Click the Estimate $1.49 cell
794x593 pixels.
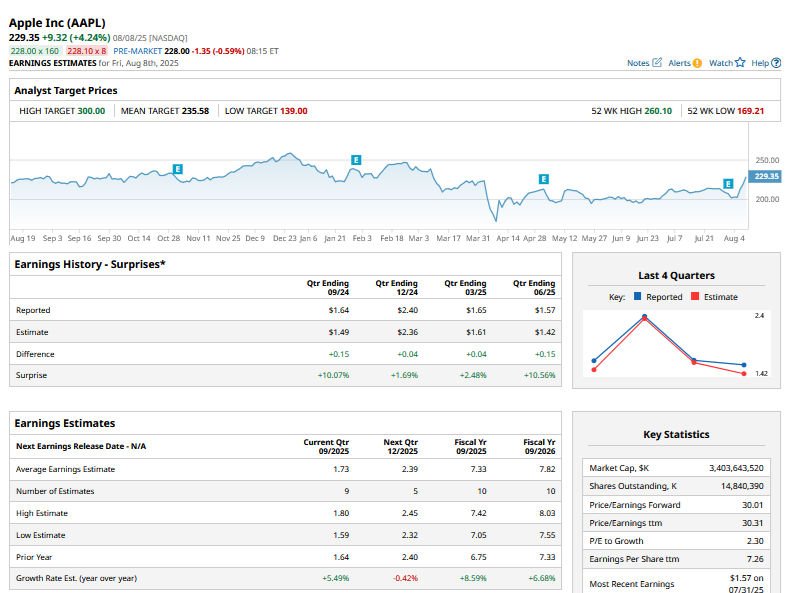coord(339,332)
